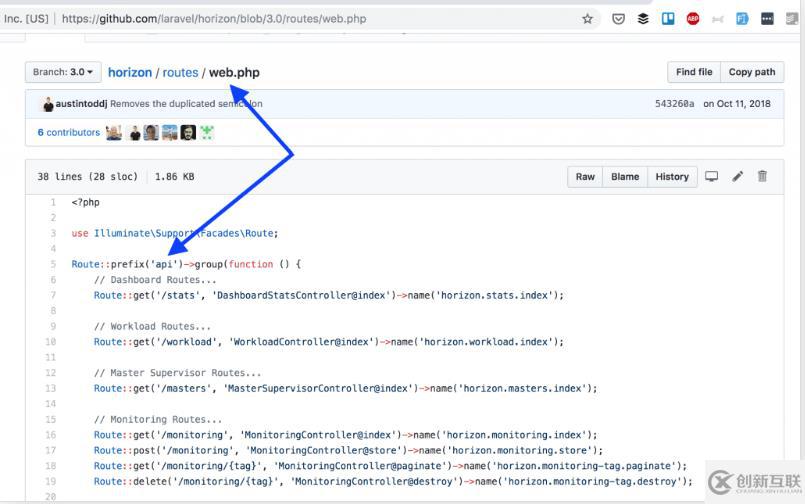Delete this file with trash icon
The height and width of the screenshot is (504, 805).
pos(762,176)
